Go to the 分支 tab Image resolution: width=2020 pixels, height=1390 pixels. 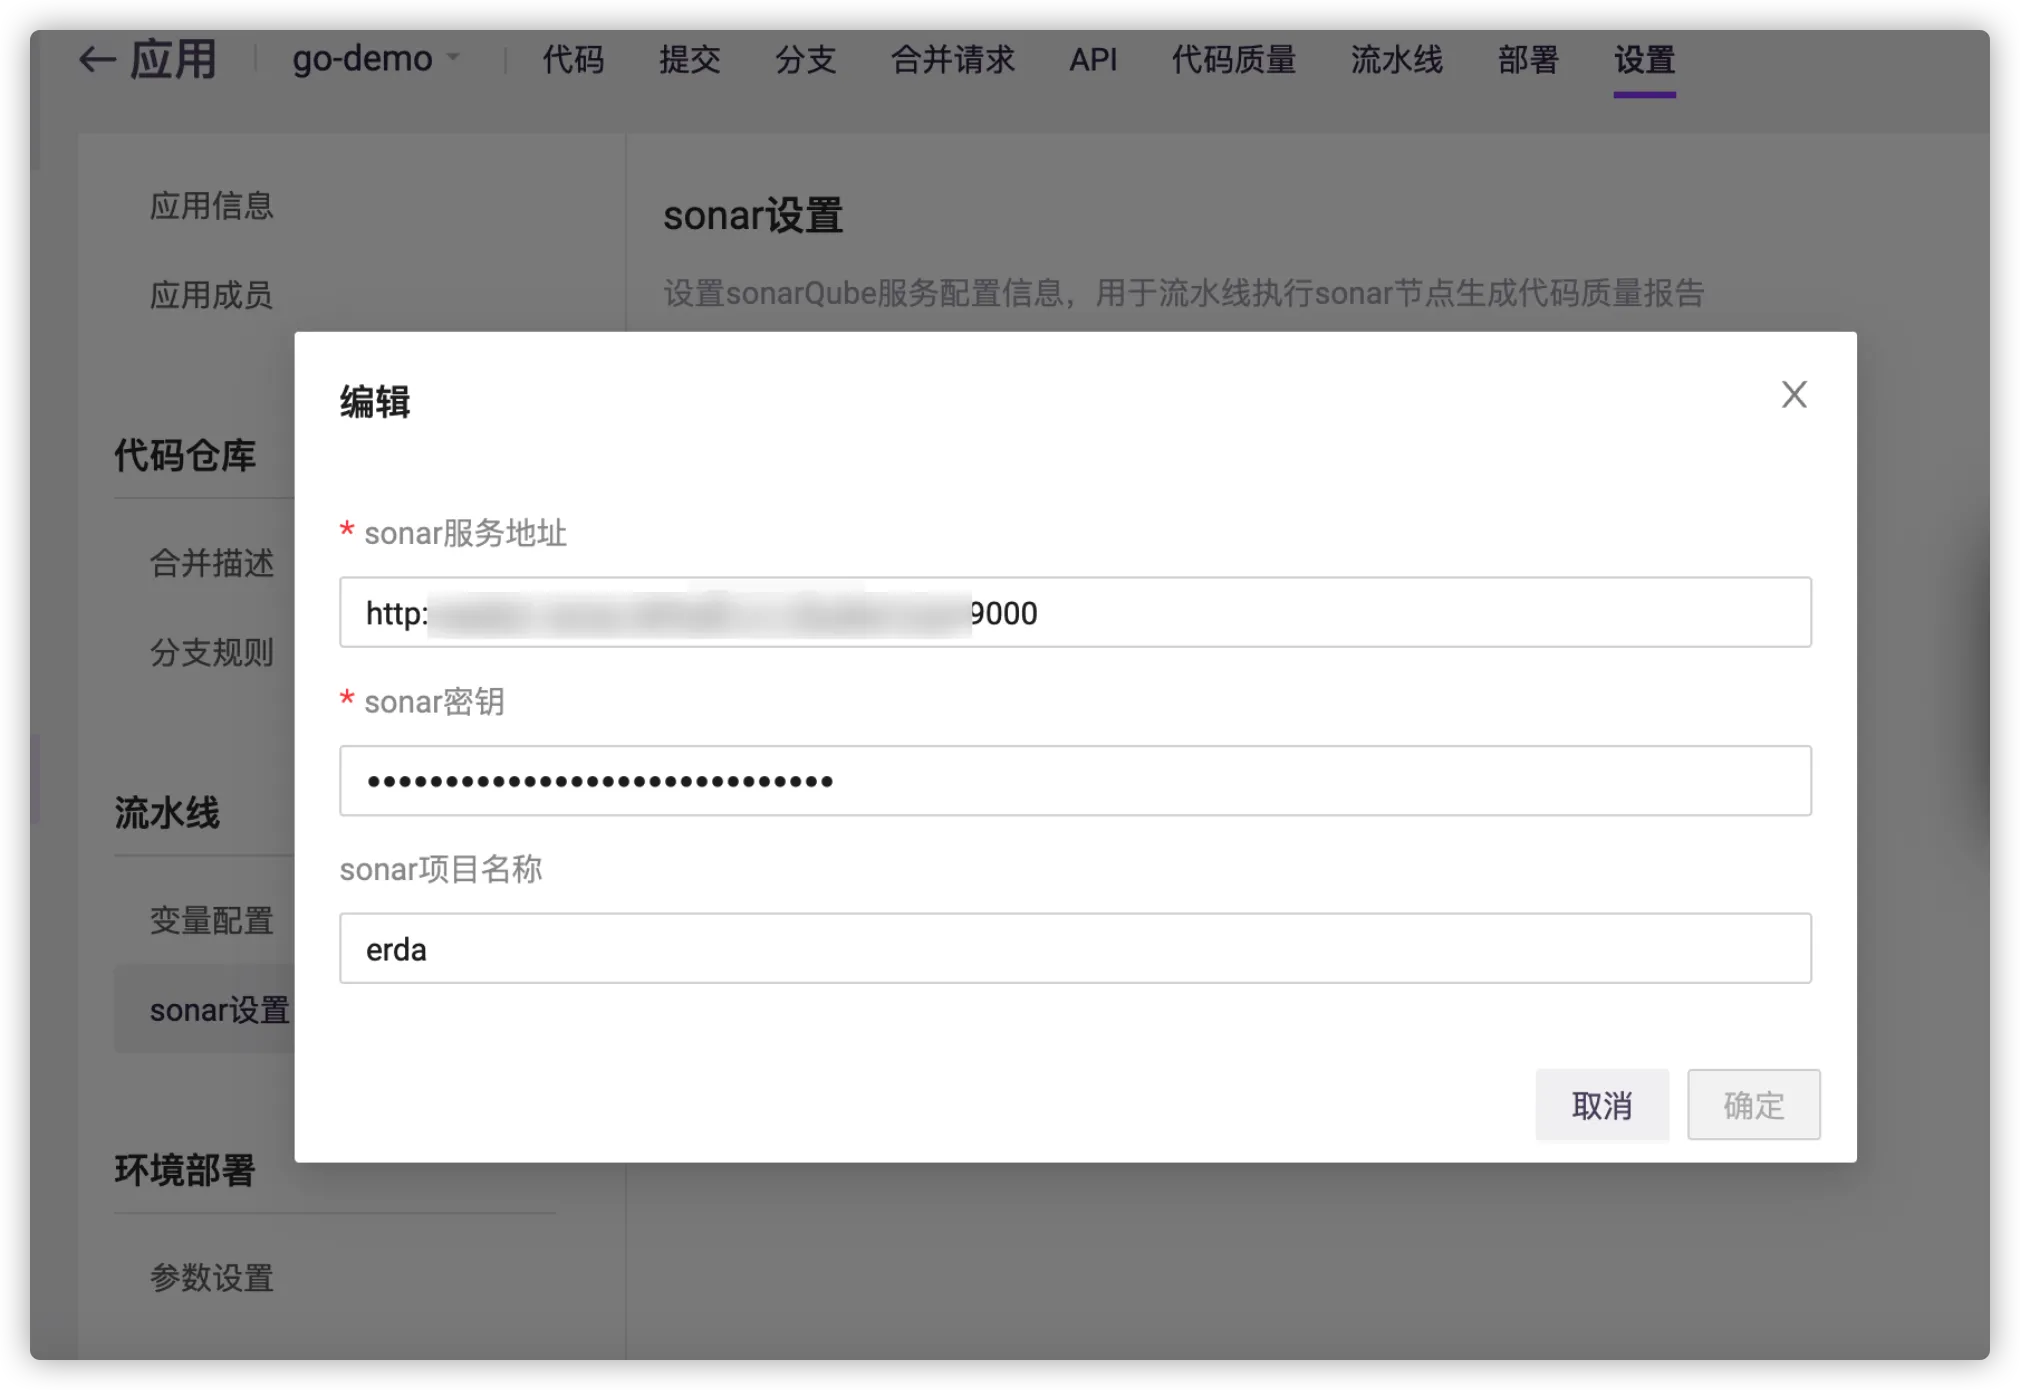(x=805, y=60)
